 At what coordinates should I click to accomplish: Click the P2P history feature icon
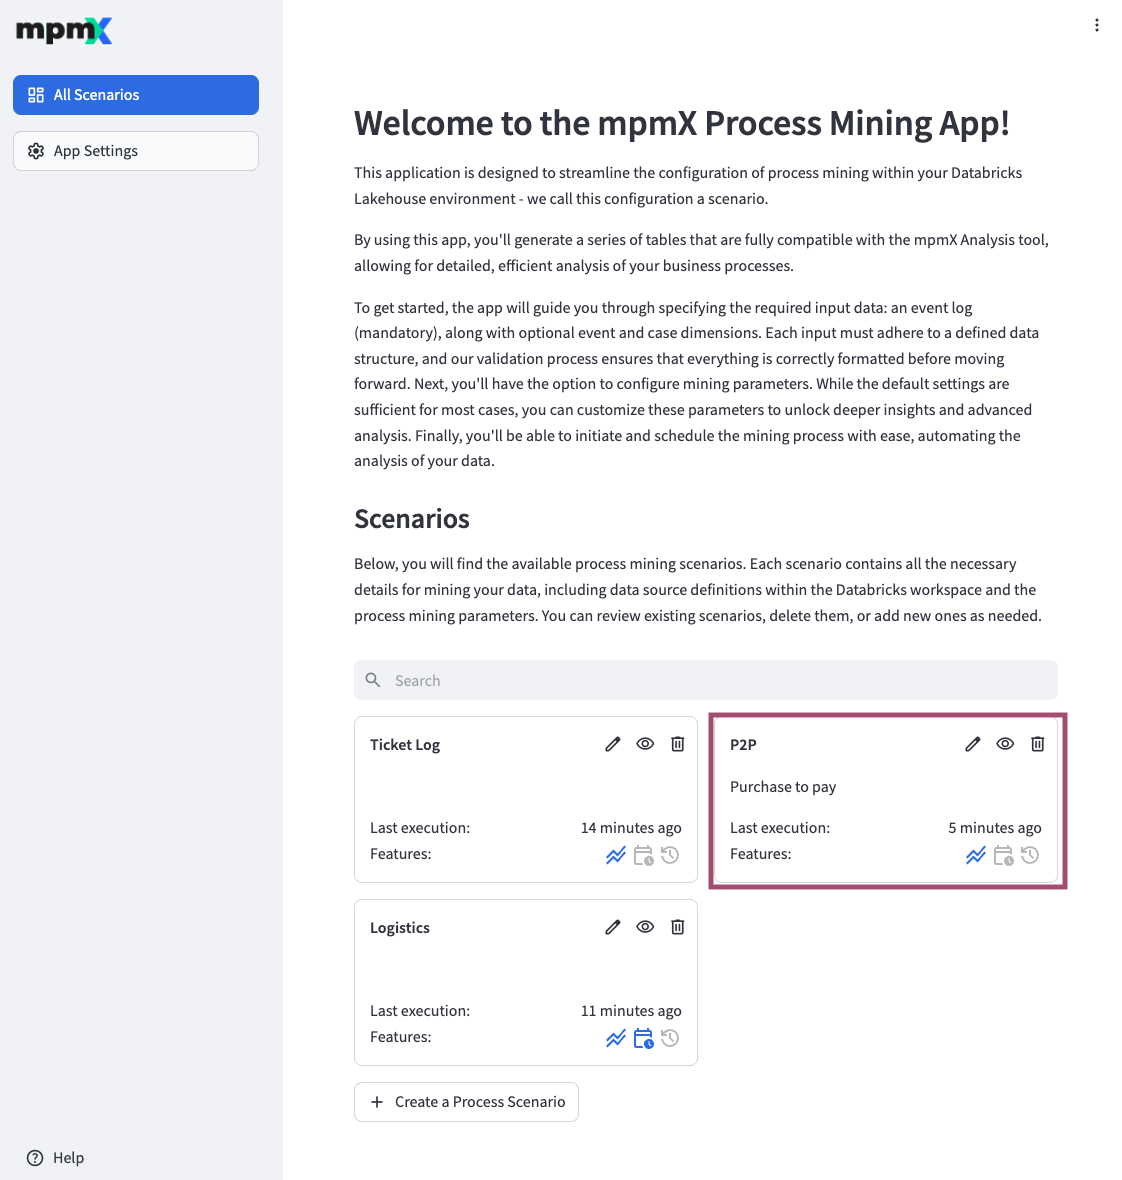pyautogui.click(x=1029, y=855)
